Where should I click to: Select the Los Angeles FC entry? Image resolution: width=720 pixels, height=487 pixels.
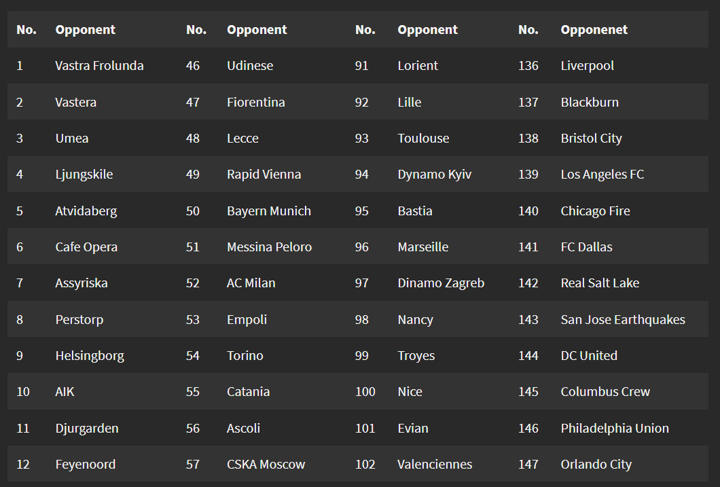tap(602, 174)
